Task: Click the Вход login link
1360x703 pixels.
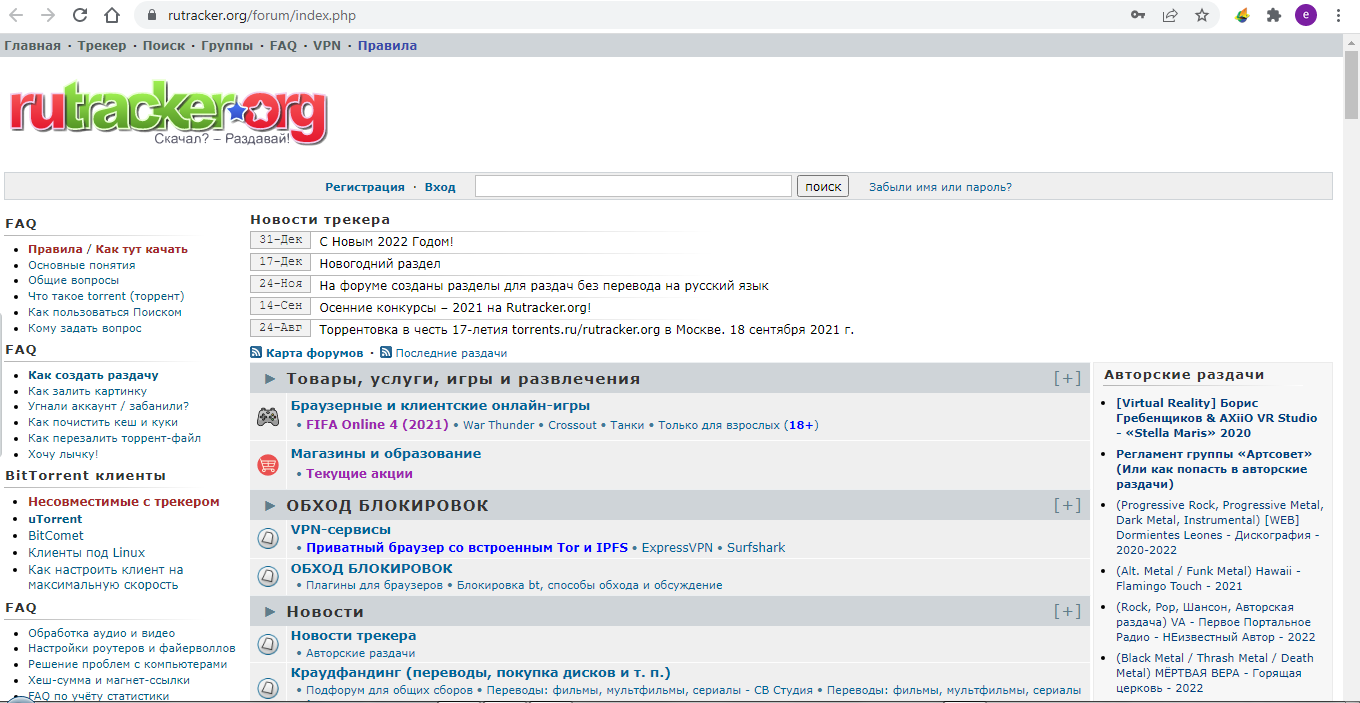Action: (x=440, y=187)
